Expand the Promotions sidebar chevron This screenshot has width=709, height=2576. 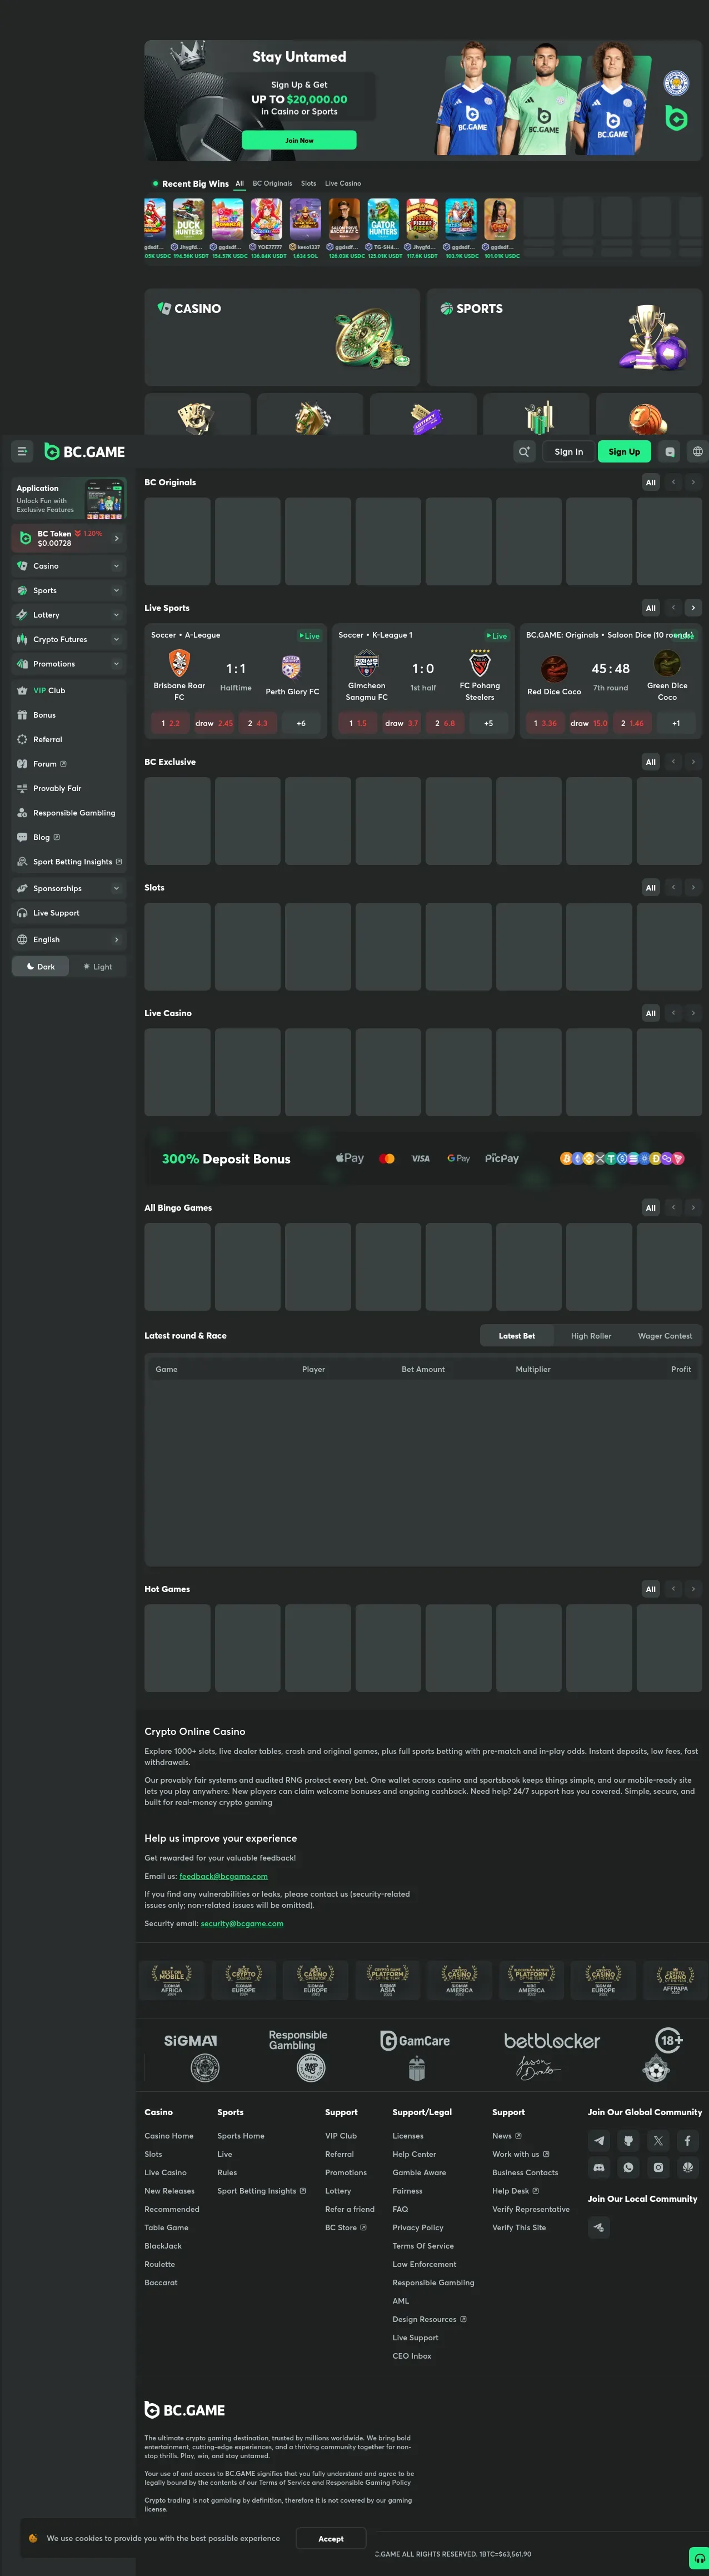tap(116, 664)
